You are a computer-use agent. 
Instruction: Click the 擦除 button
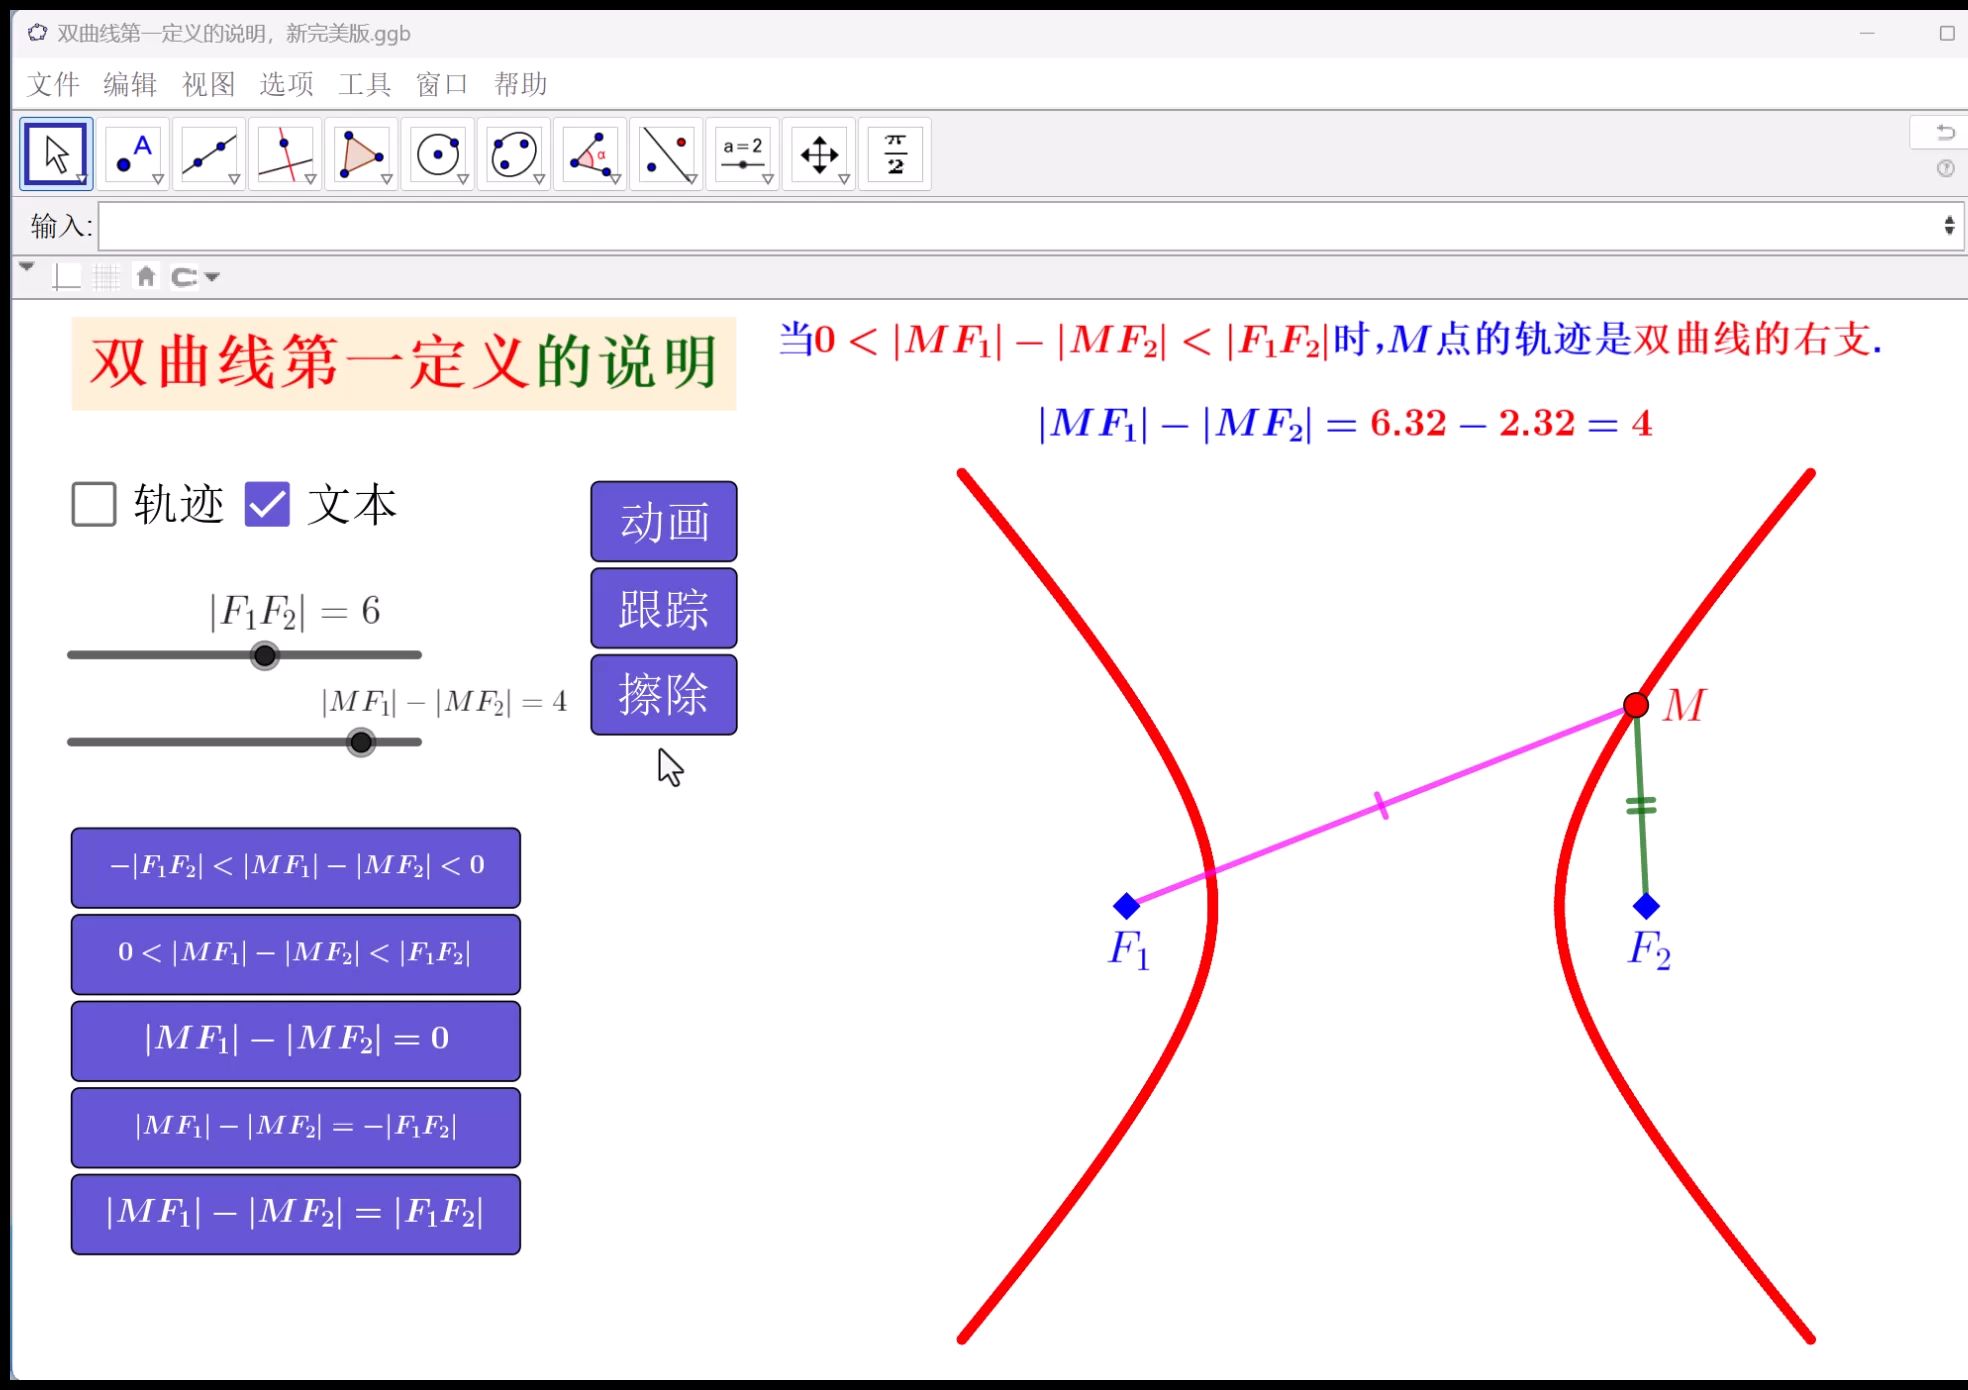(x=663, y=694)
